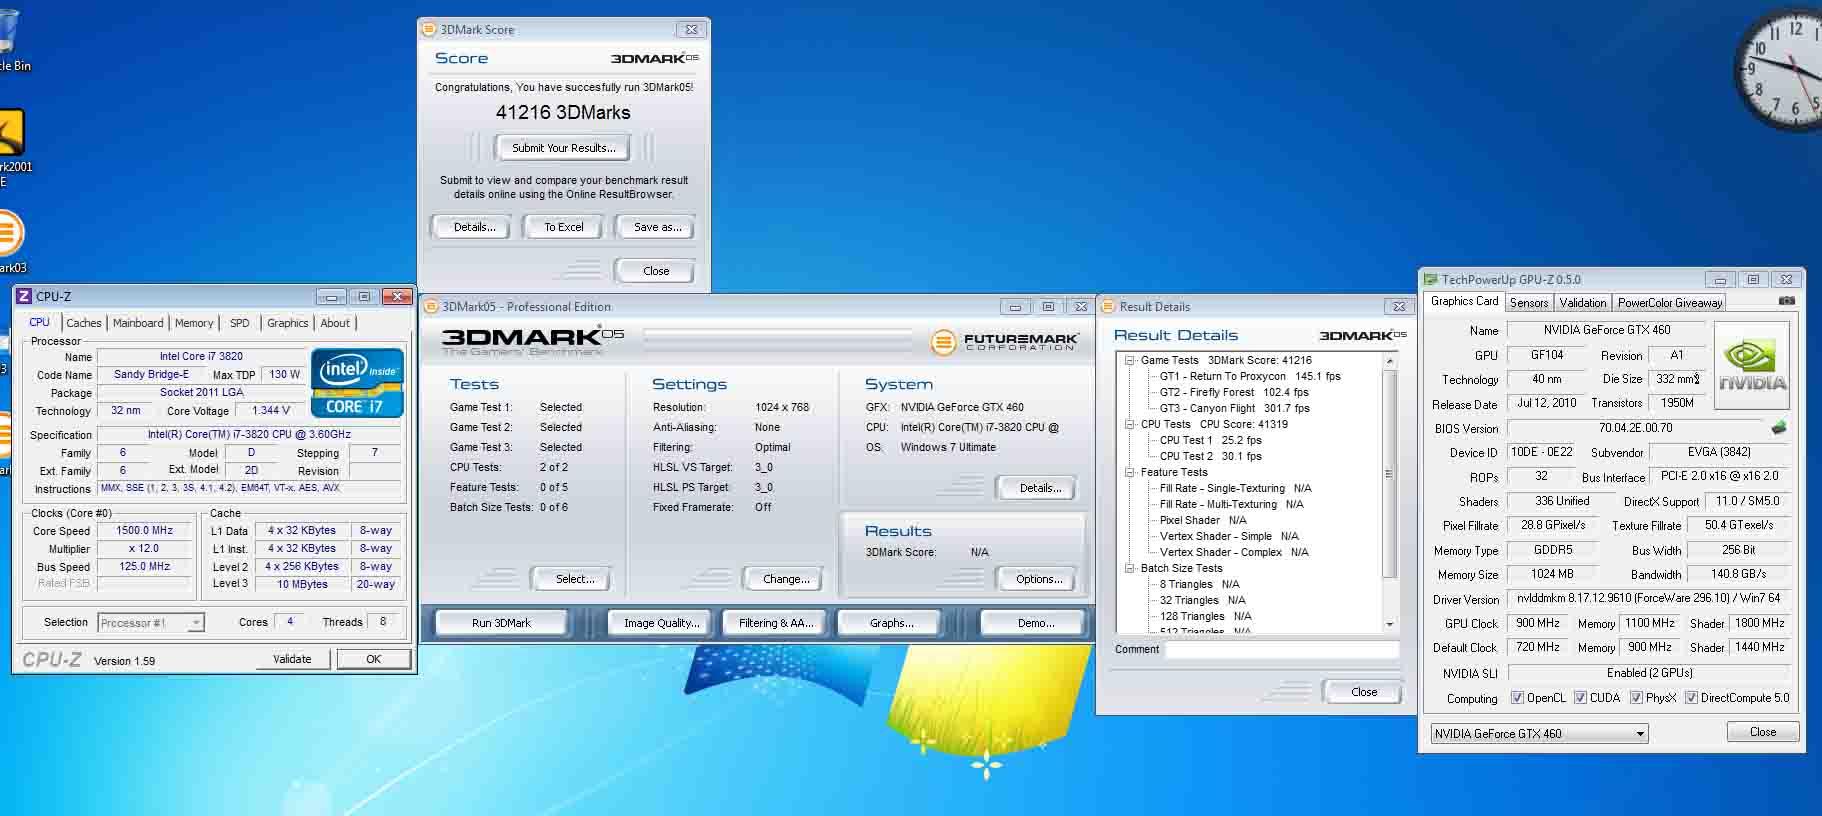Switch to the Validation tab in GPU-Z
Screen dimensions: 1822x816
[x=1583, y=303]
